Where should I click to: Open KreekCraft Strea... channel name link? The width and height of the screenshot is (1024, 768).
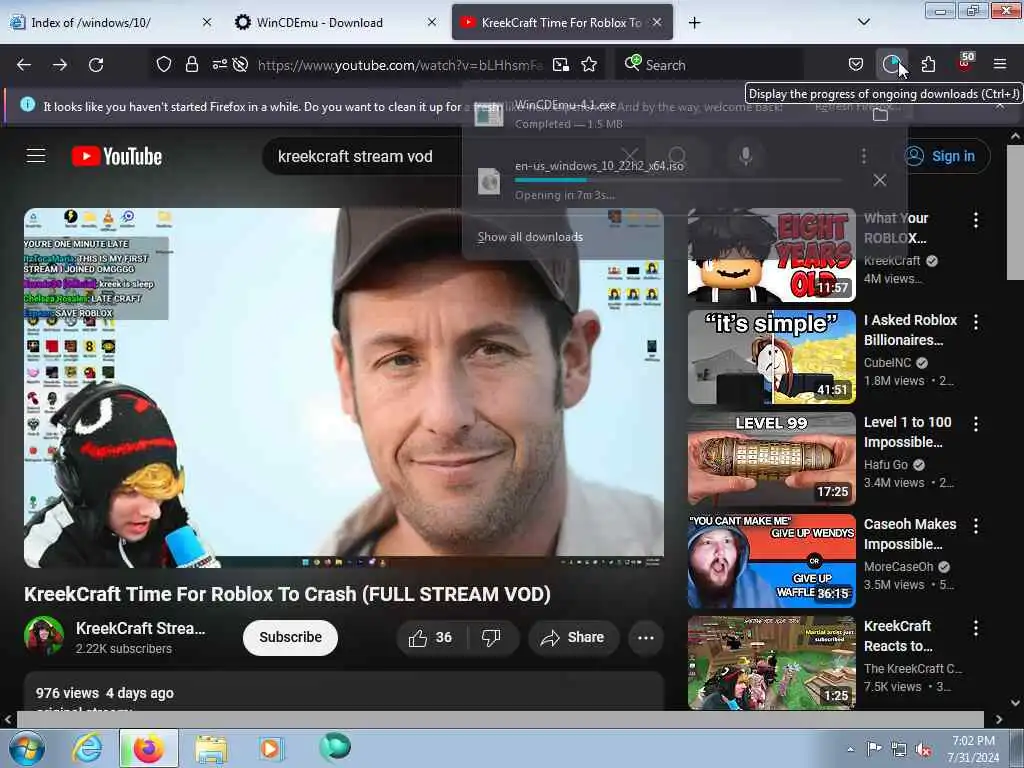[140, 628]
